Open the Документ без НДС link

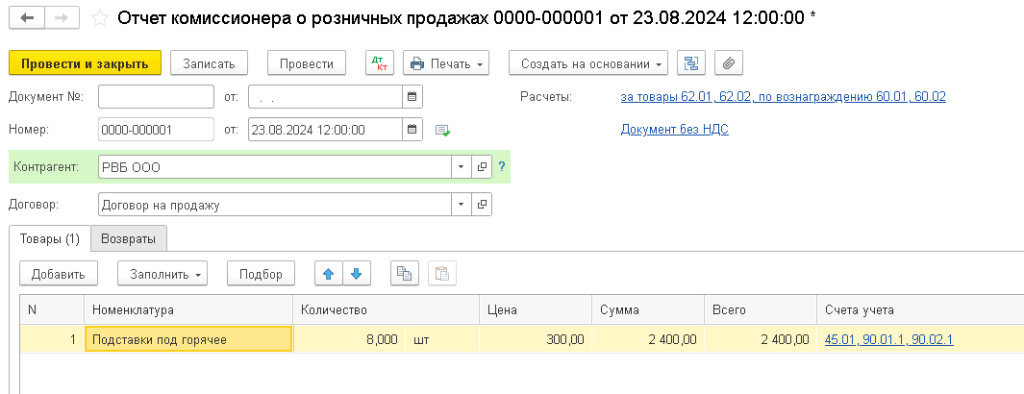[674, 129]
